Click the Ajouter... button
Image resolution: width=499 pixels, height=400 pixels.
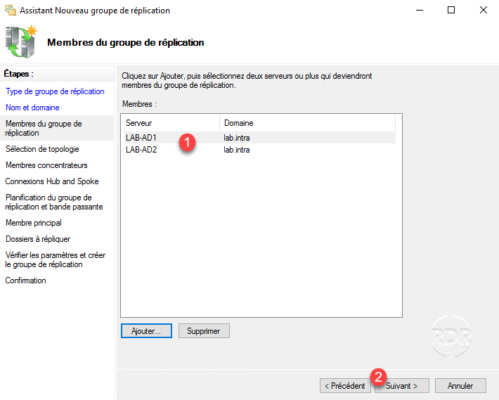tap(146, 331)
